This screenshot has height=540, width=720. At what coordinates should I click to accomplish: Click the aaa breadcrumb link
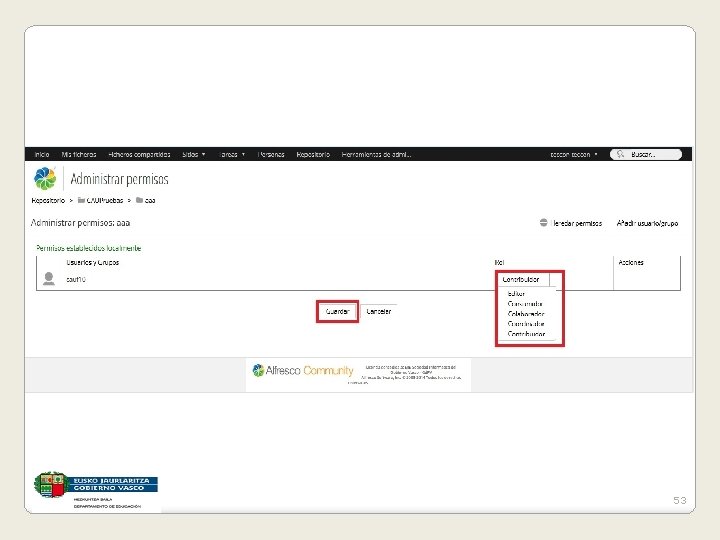(x=150, y=200)
